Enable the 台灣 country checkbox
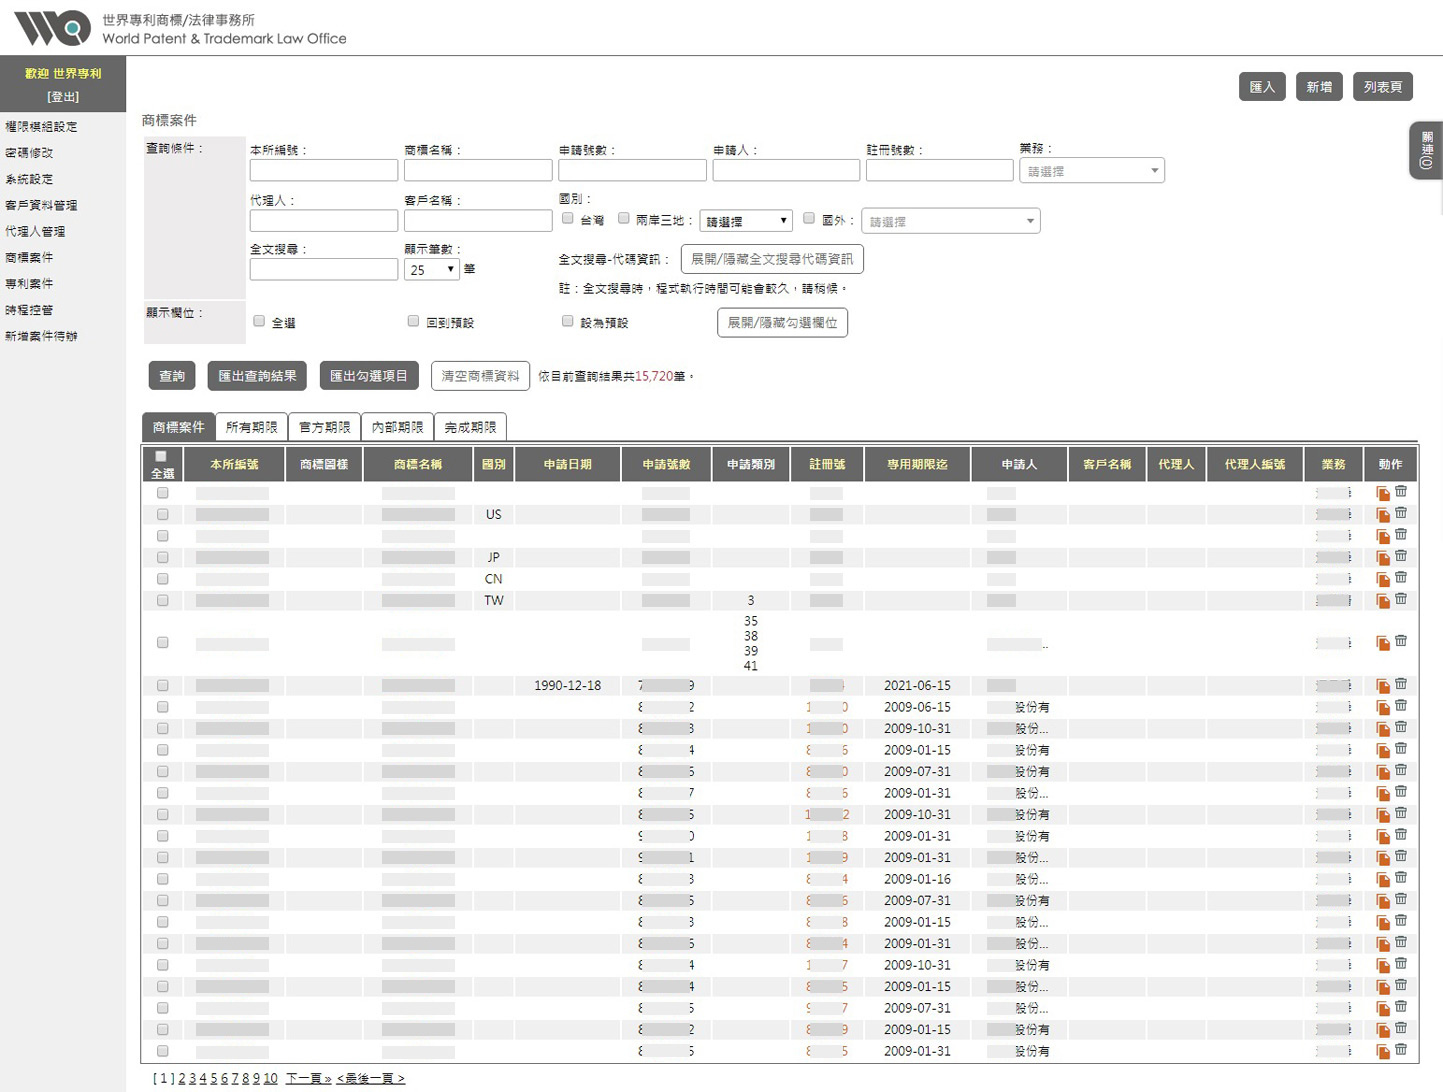Viewport: 1443px width, 1092px height. click(568, 218)
